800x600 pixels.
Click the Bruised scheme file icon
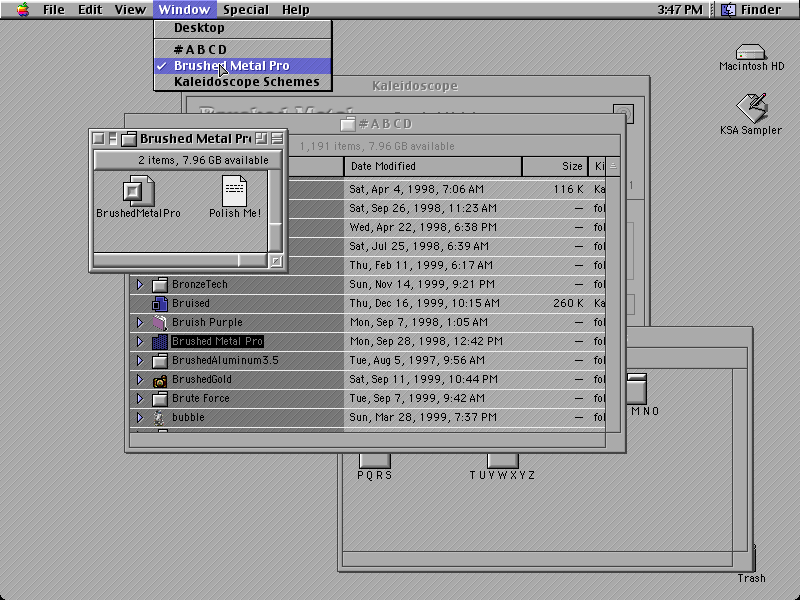[x=160, y=304]
